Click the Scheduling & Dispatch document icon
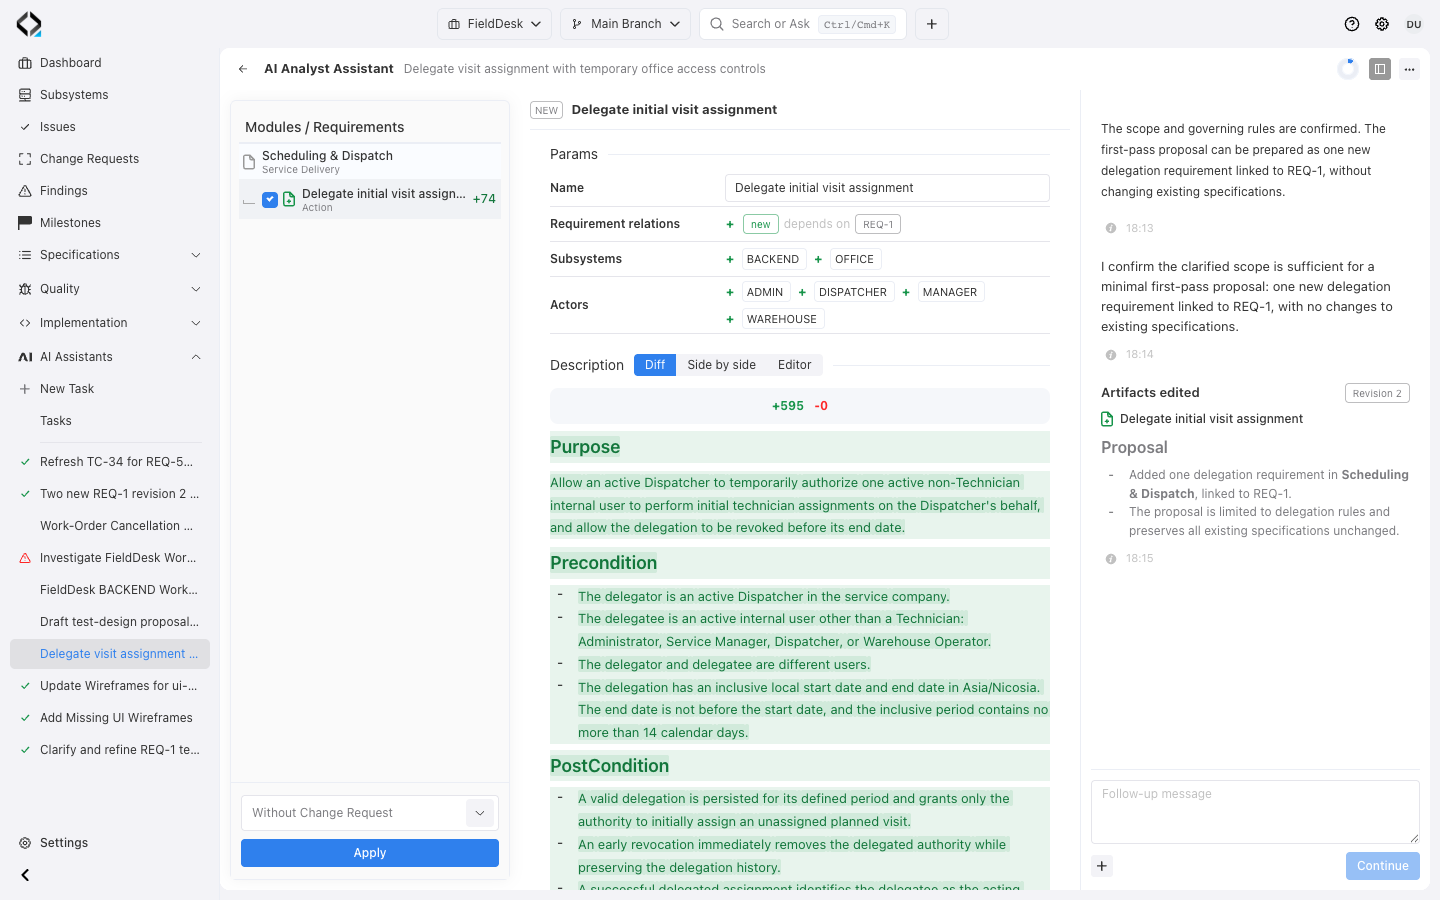Image resolution: width=1440 pixels, height=900 pixels. [249, 161]
